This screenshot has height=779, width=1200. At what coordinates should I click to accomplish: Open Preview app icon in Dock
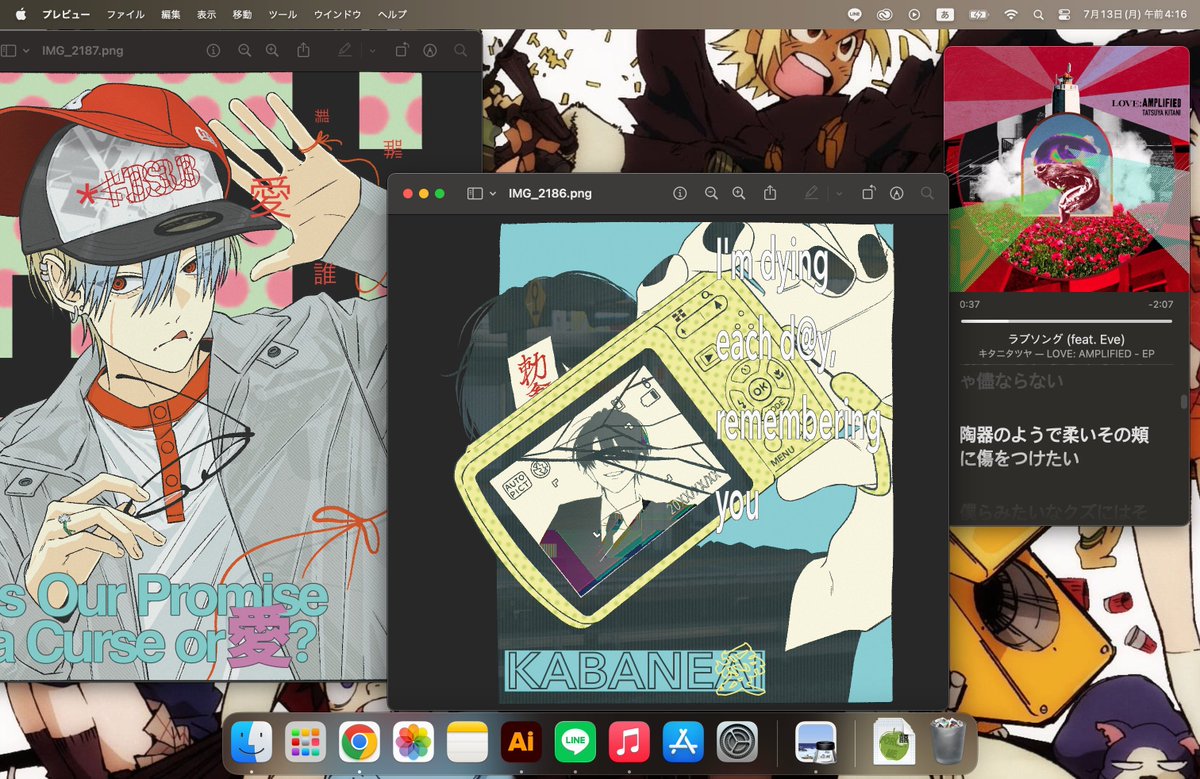click(816, 741)
